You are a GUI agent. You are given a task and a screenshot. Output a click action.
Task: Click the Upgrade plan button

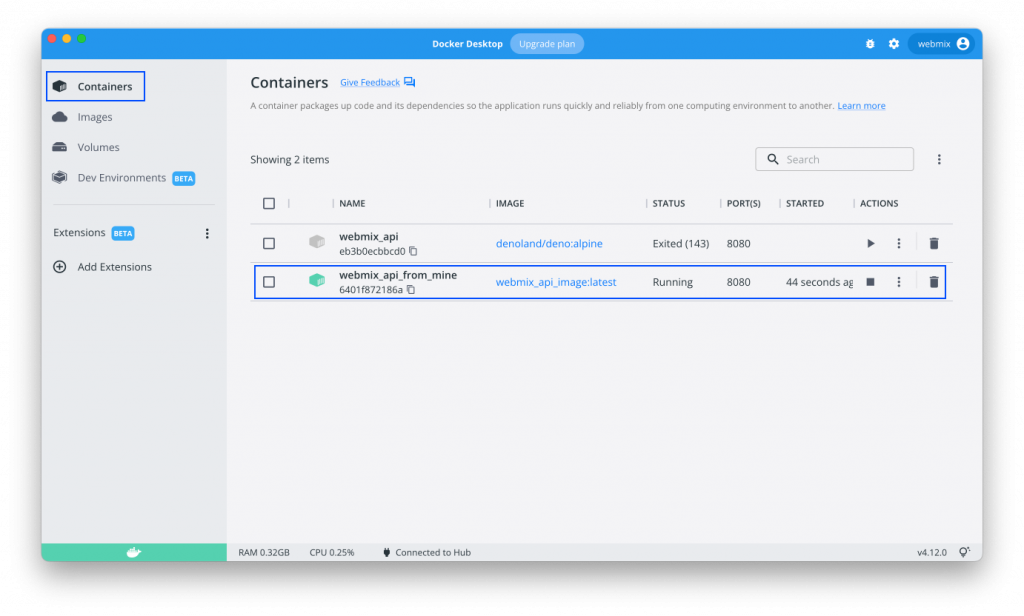(547, 44)
